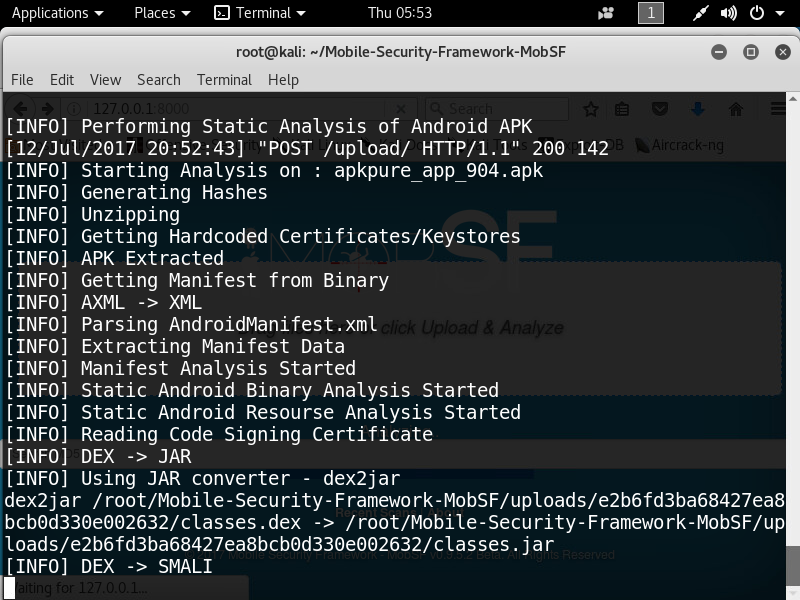This screenshot has width=800, height=600.
Task: Click the power icon in the top bar
Action: [x=757, y=13]
